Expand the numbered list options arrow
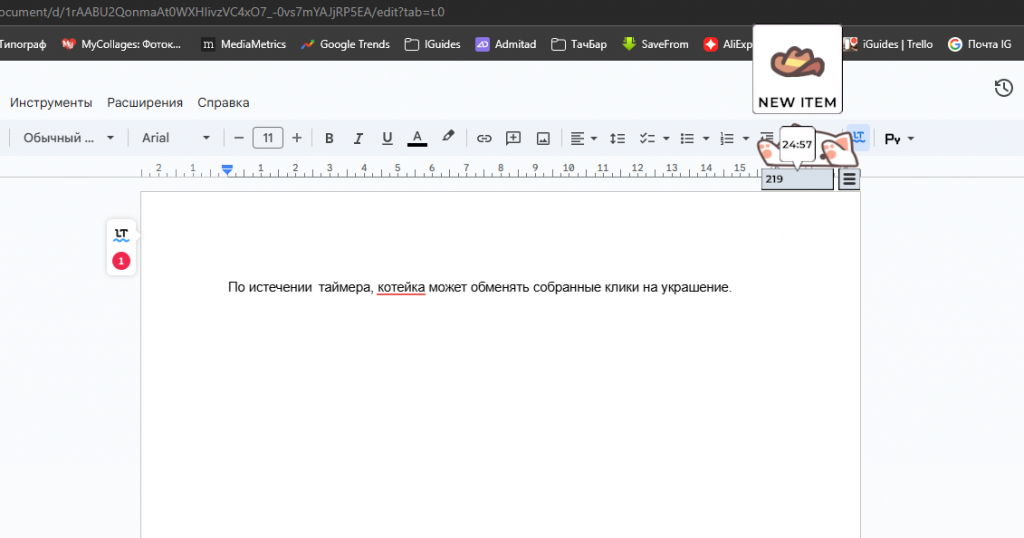1024x538 pixels. (x=746, y=138)
